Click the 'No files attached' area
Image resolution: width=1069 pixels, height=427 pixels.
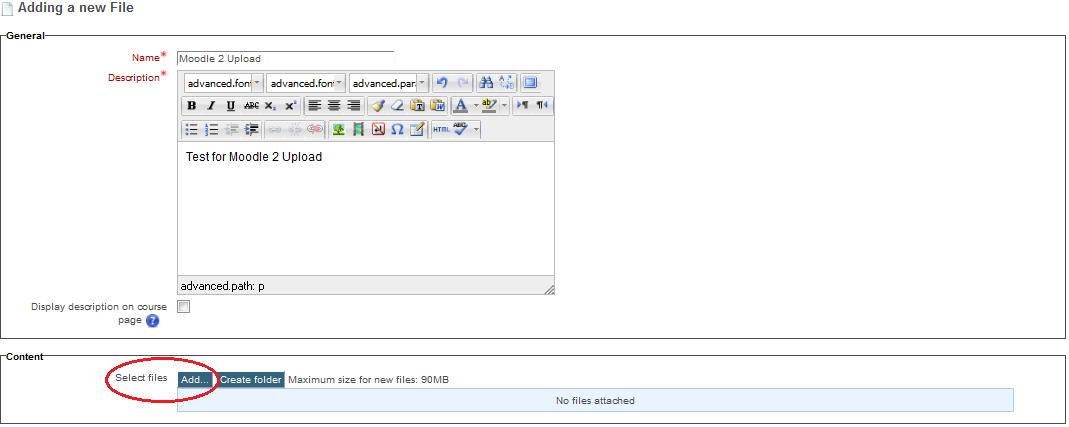595,400
